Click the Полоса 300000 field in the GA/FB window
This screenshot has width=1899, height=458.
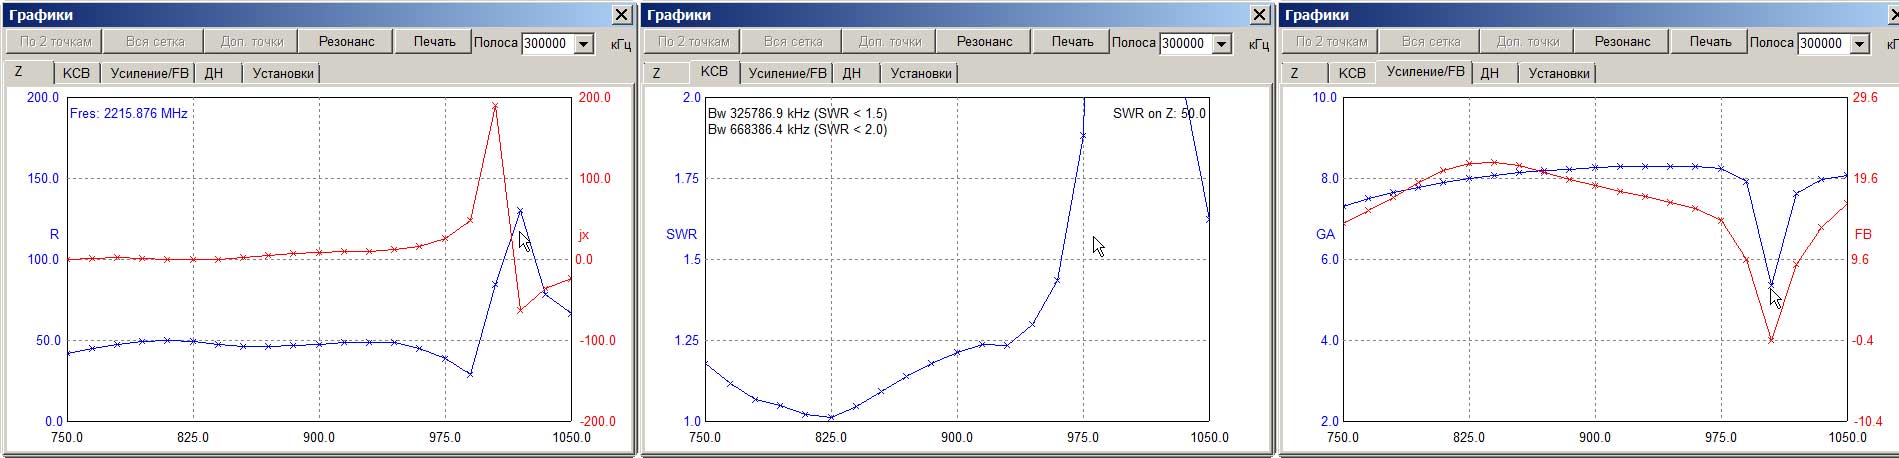point(1823,44)
